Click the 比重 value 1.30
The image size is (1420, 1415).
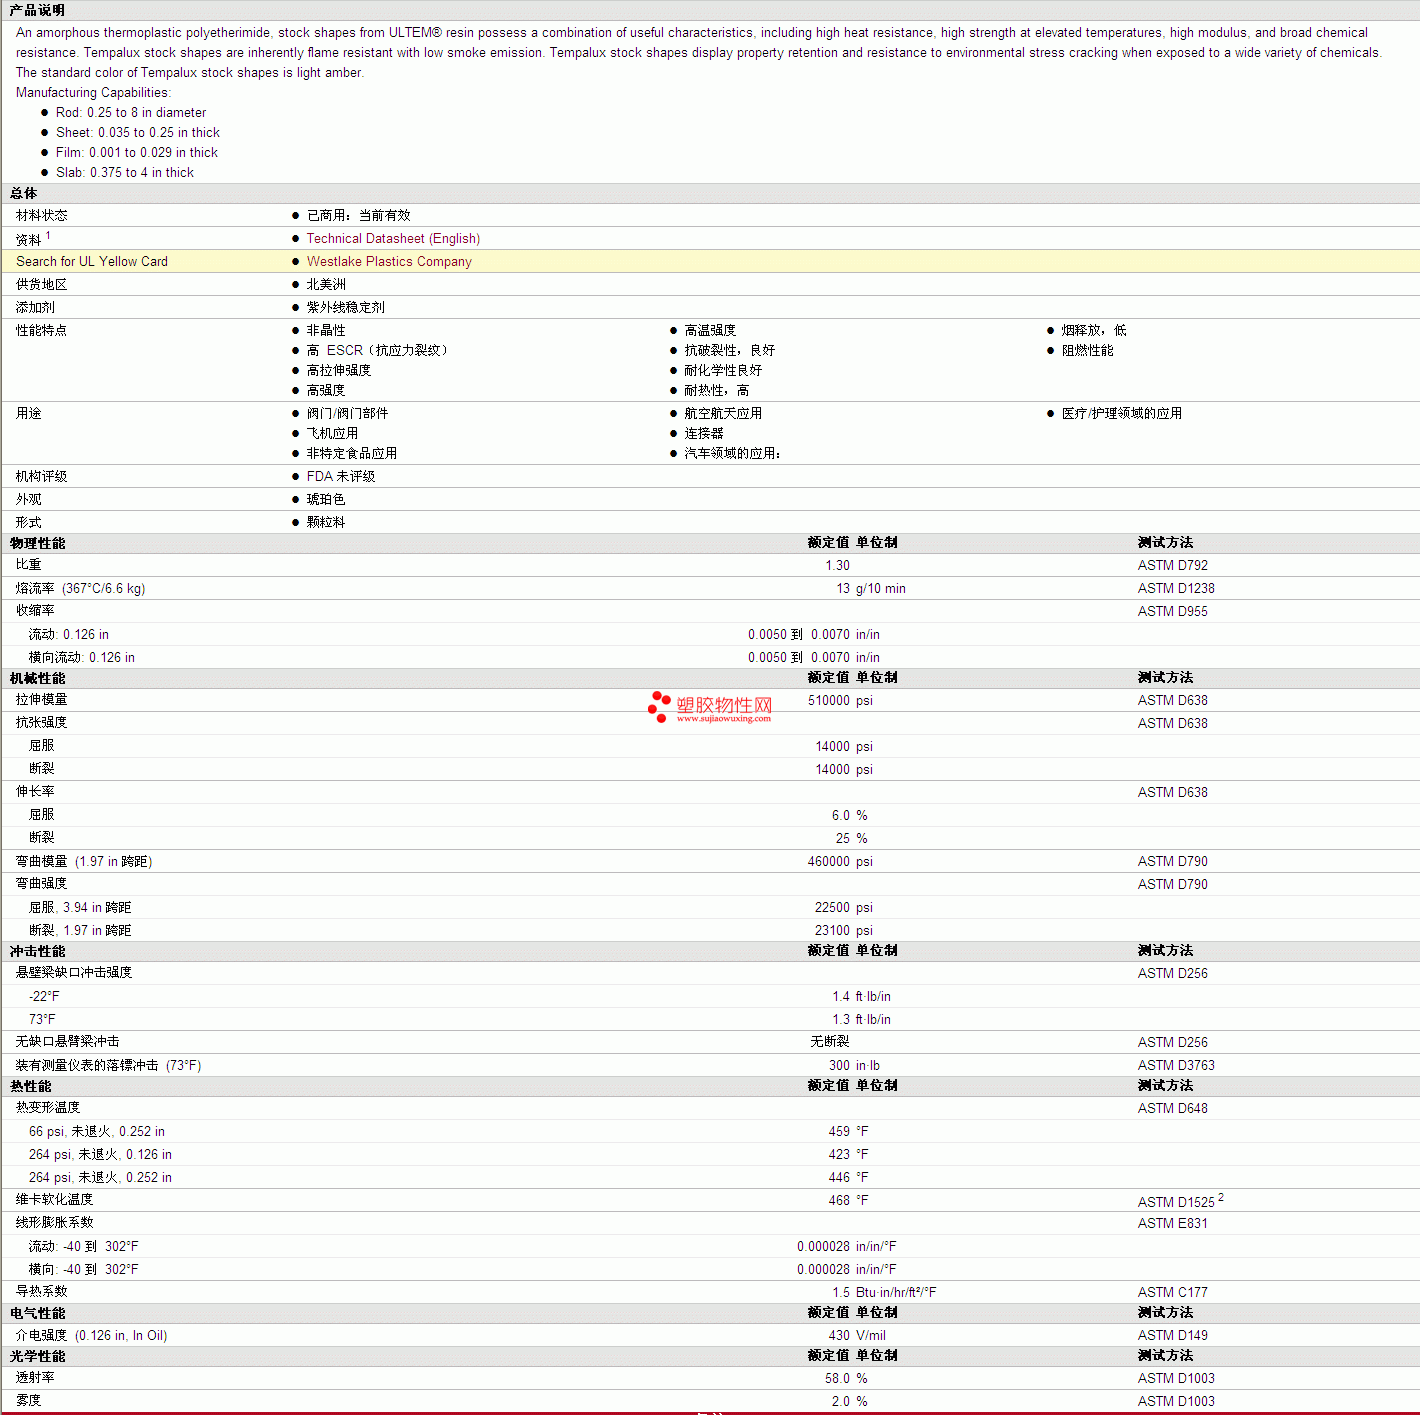click(838, 565)
